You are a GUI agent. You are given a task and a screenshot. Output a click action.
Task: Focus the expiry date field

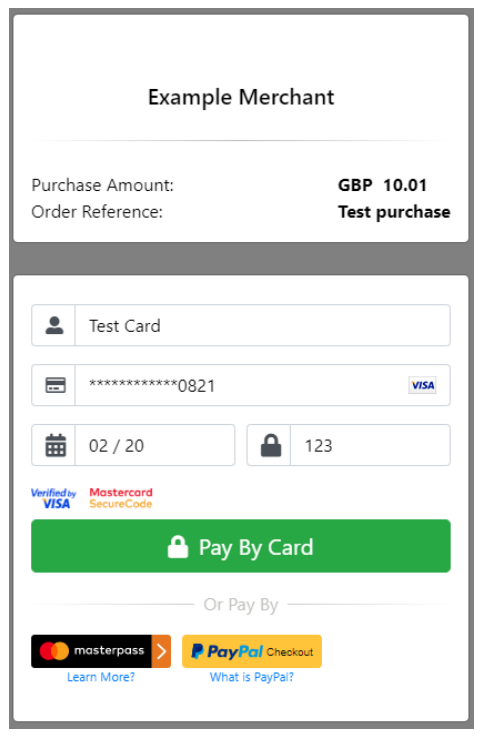point(155,445)
